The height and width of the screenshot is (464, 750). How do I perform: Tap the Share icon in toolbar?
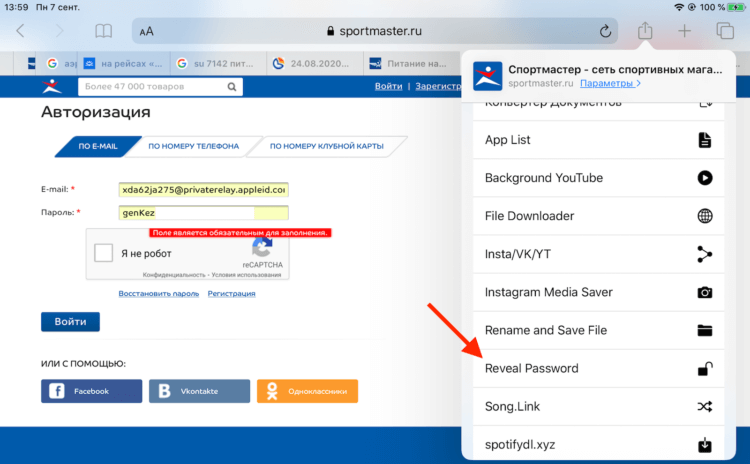pyautogui.click(x=645, y=31)
